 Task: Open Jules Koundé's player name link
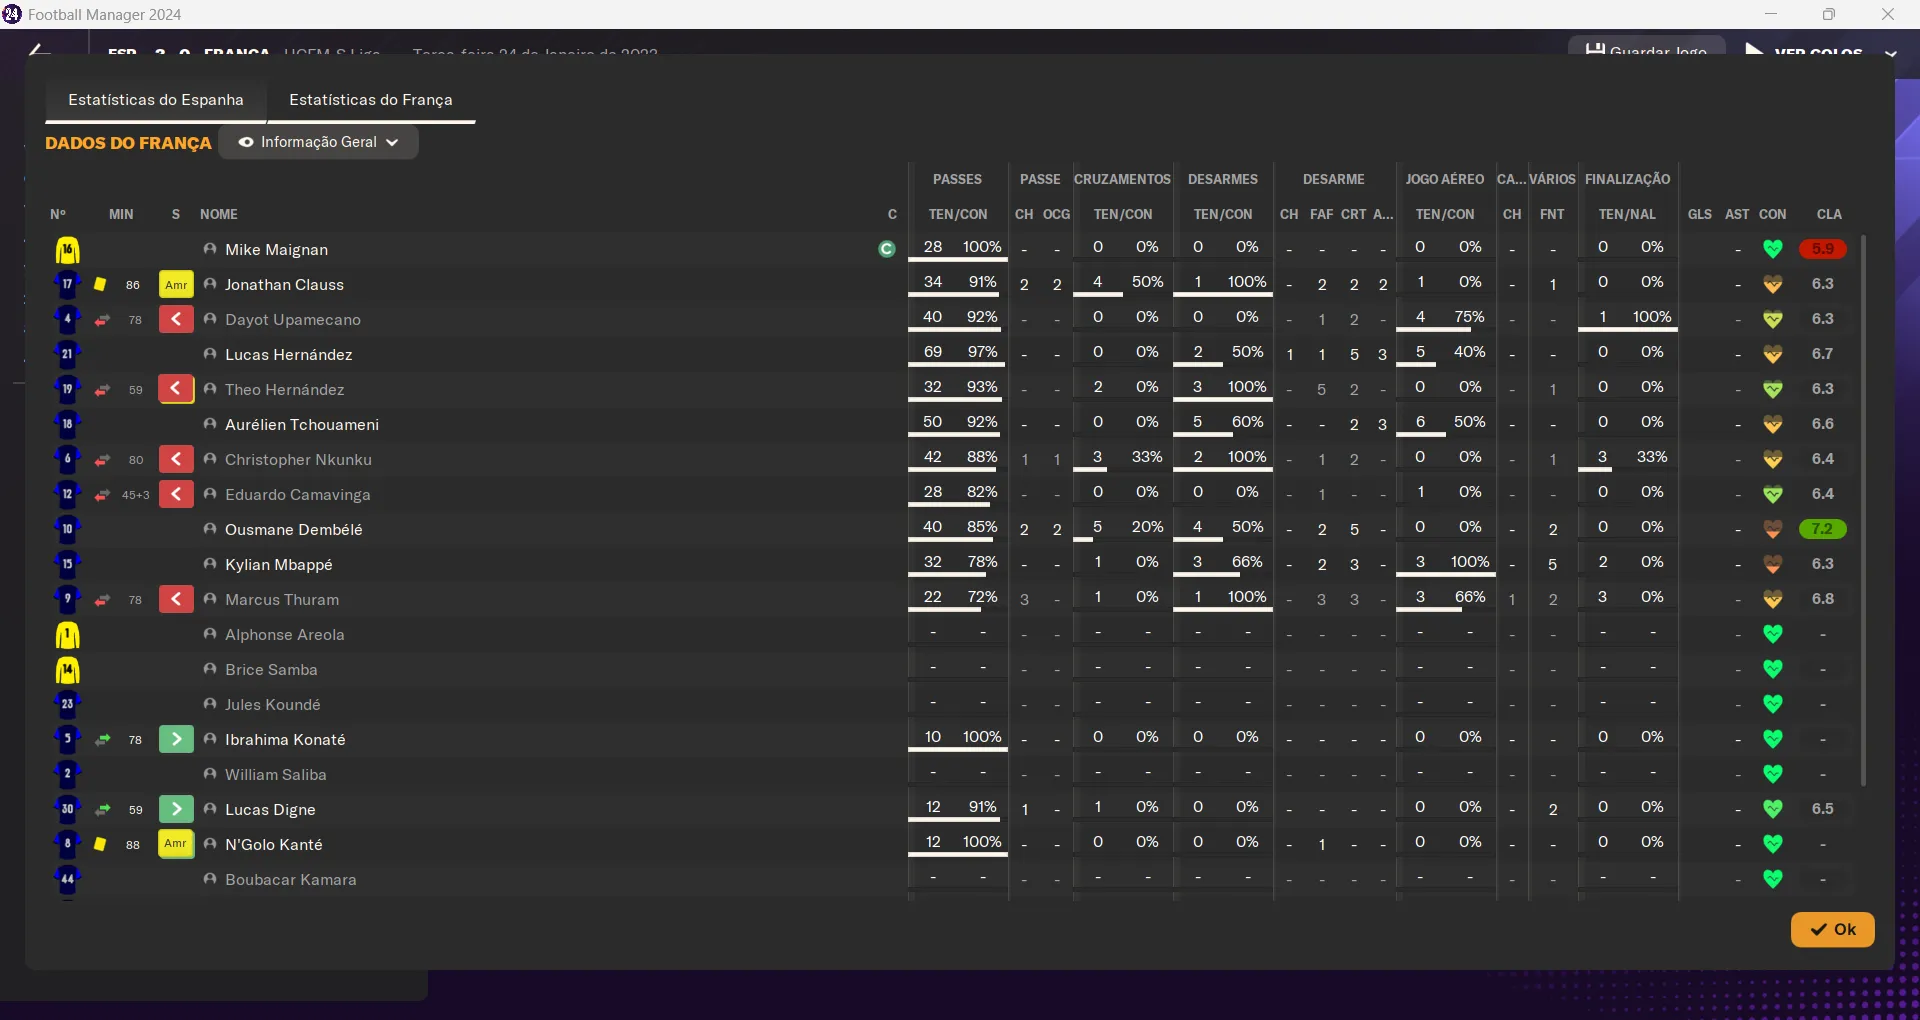tap(273, 705)
